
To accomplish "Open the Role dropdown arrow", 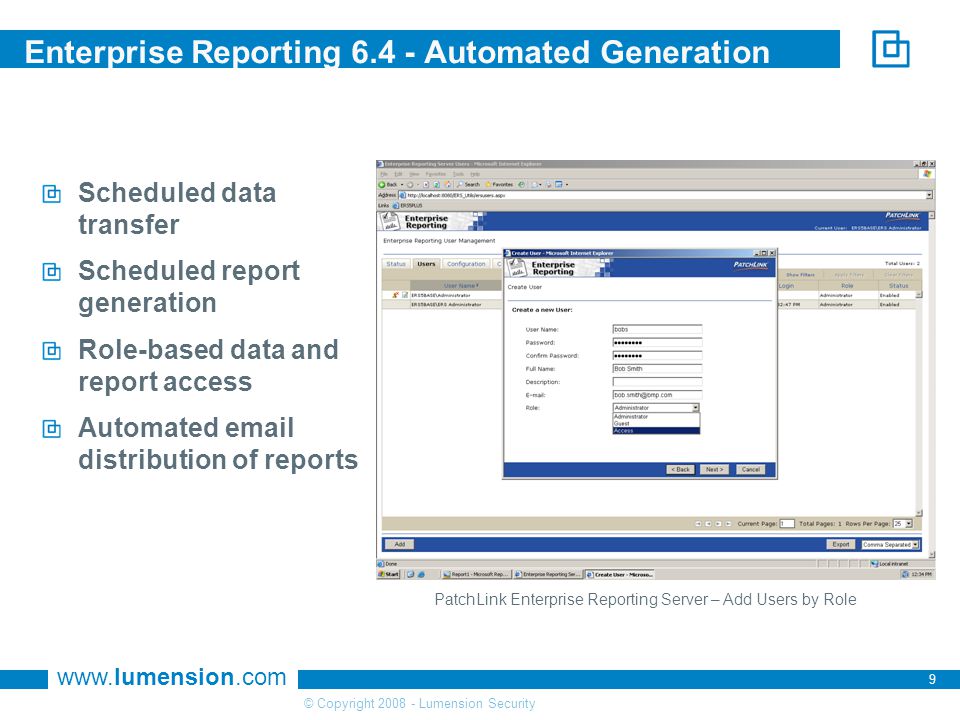I will point(696,408).
